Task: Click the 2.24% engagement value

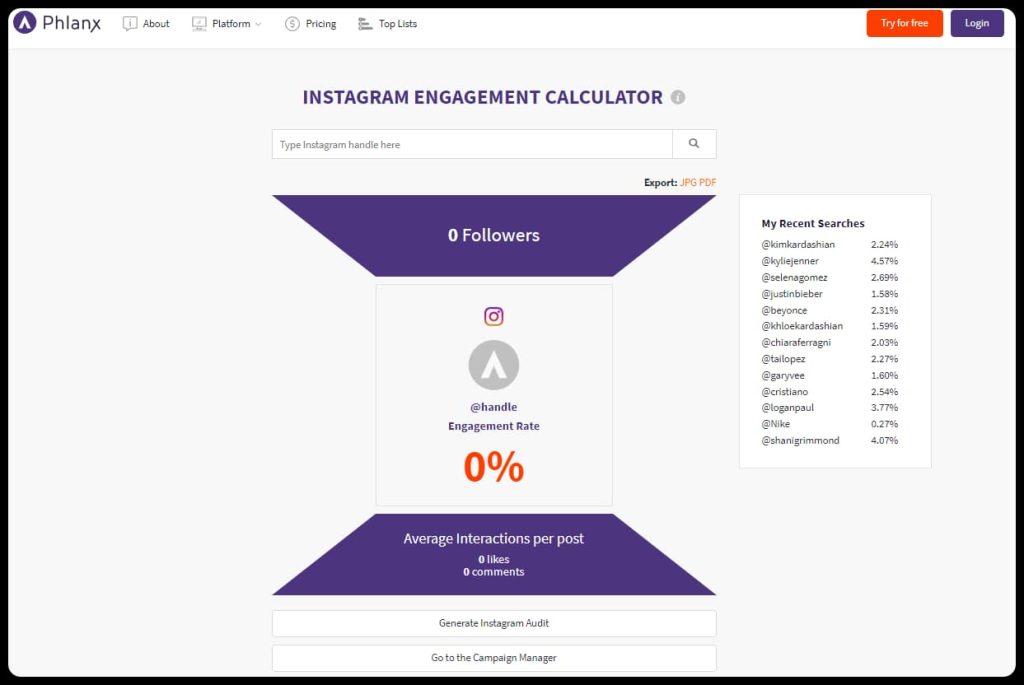Action: (x=884, y=244)
